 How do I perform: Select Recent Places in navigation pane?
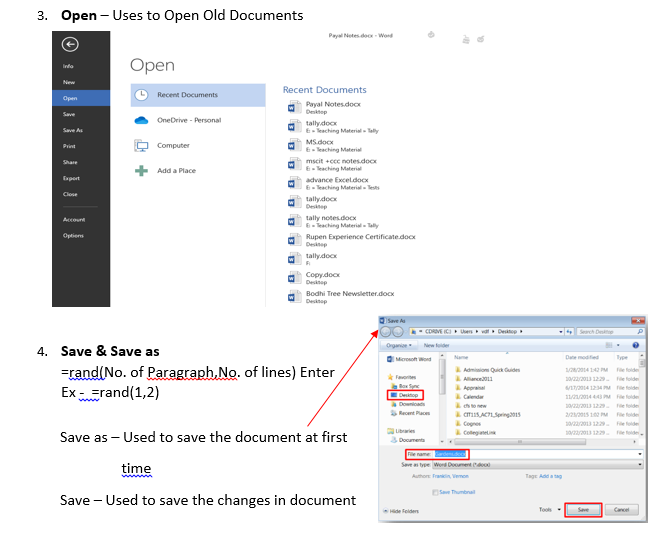point(411,413)
